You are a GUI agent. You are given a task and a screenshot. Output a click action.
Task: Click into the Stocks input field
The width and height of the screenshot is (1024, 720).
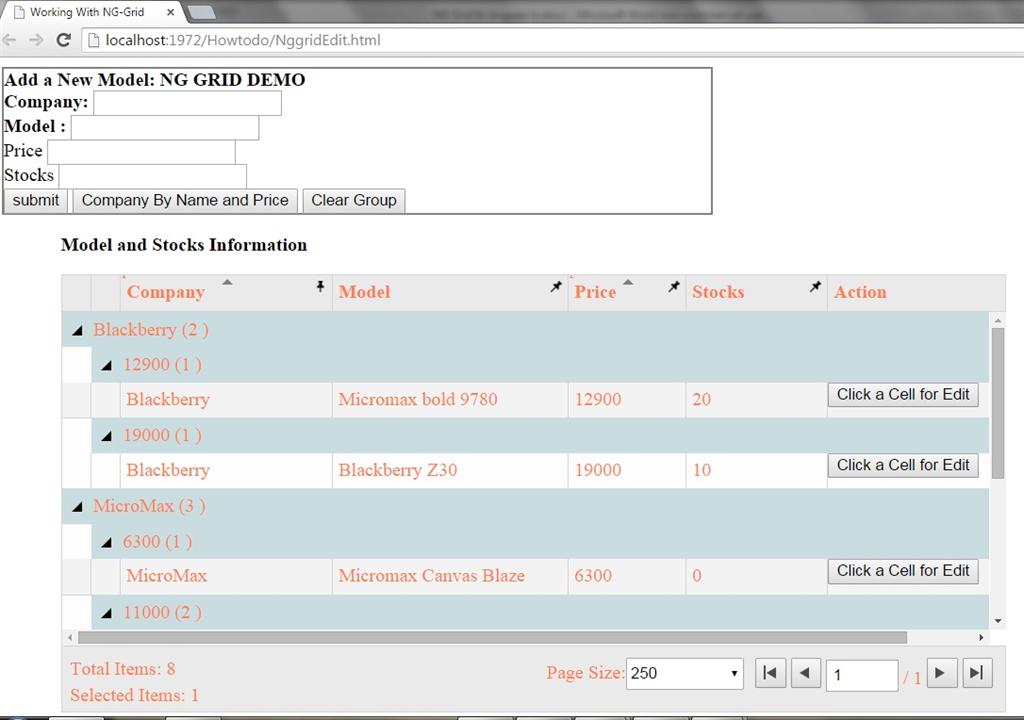pos(153,176)
